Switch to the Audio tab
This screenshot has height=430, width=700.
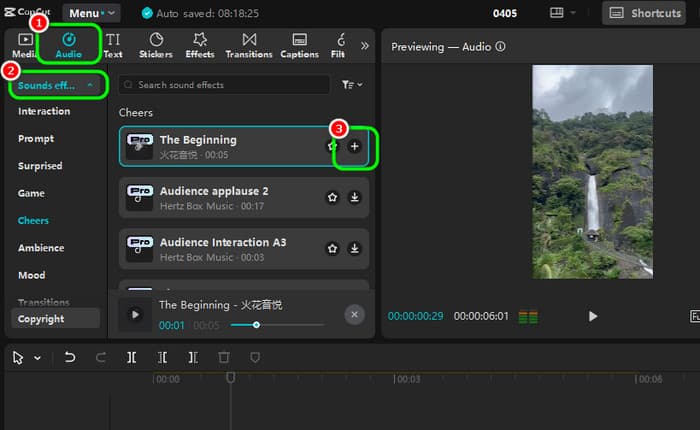[x=68, y=46]
